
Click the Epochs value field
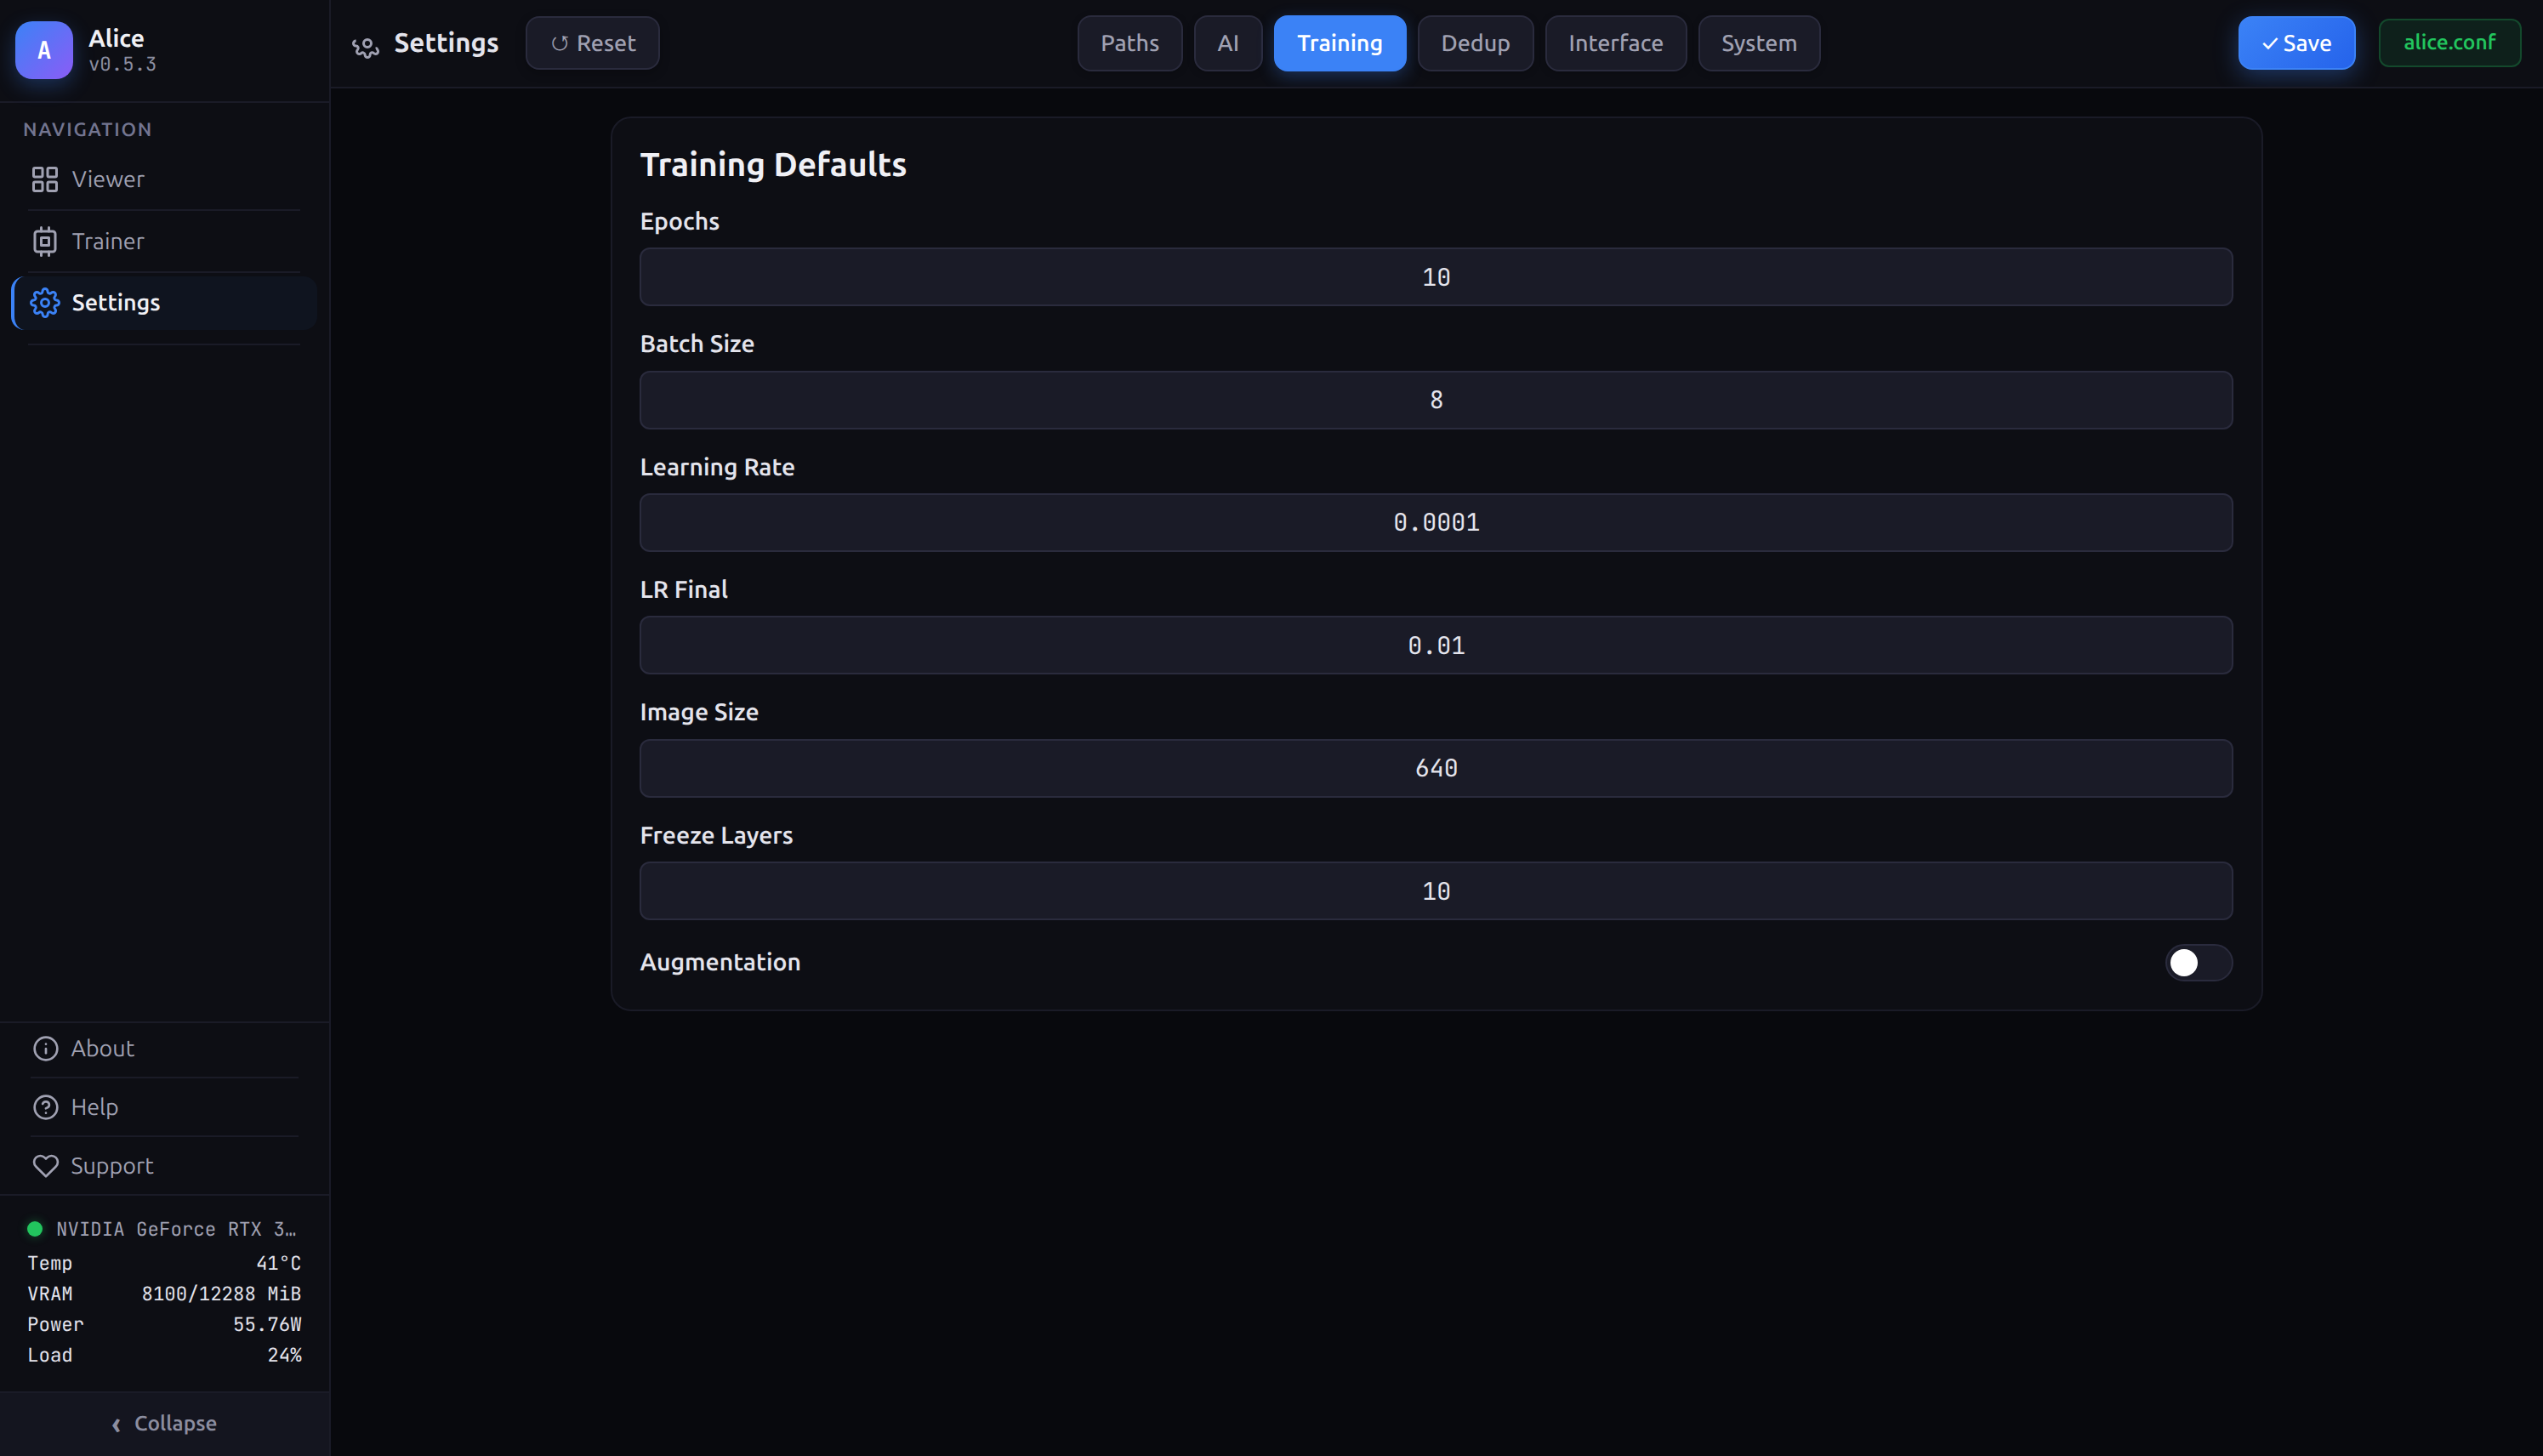pos(1435,277)
